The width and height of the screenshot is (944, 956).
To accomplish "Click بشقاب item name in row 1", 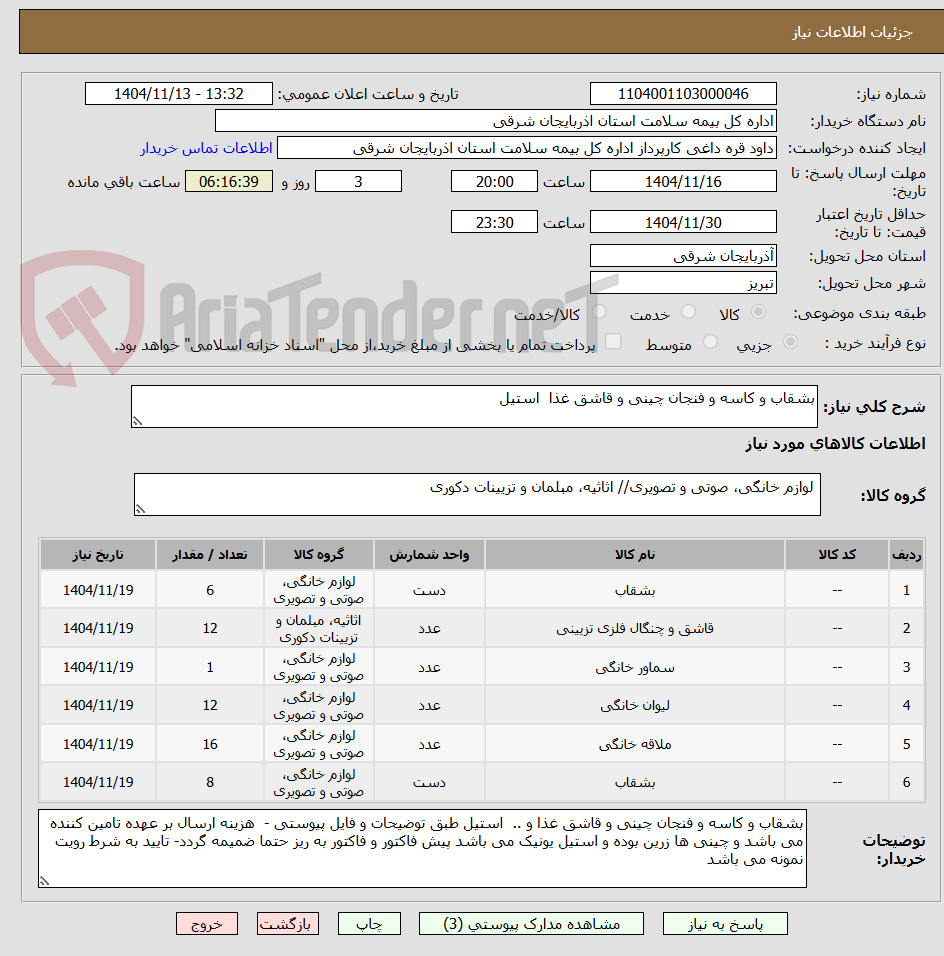I will pyautogui.click(x=635, y=590).
